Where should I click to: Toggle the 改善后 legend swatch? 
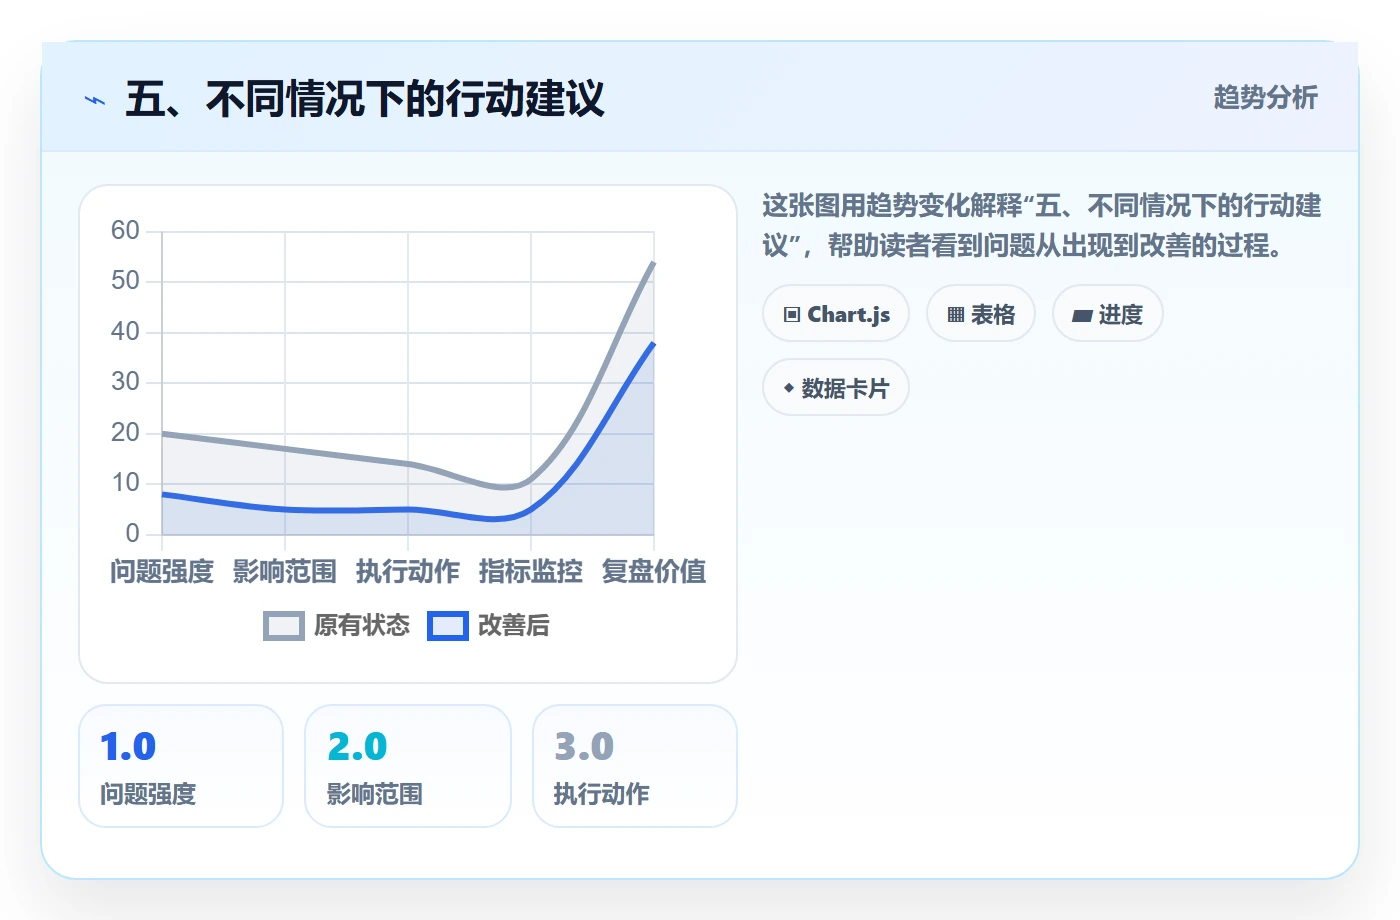point(448,626)
